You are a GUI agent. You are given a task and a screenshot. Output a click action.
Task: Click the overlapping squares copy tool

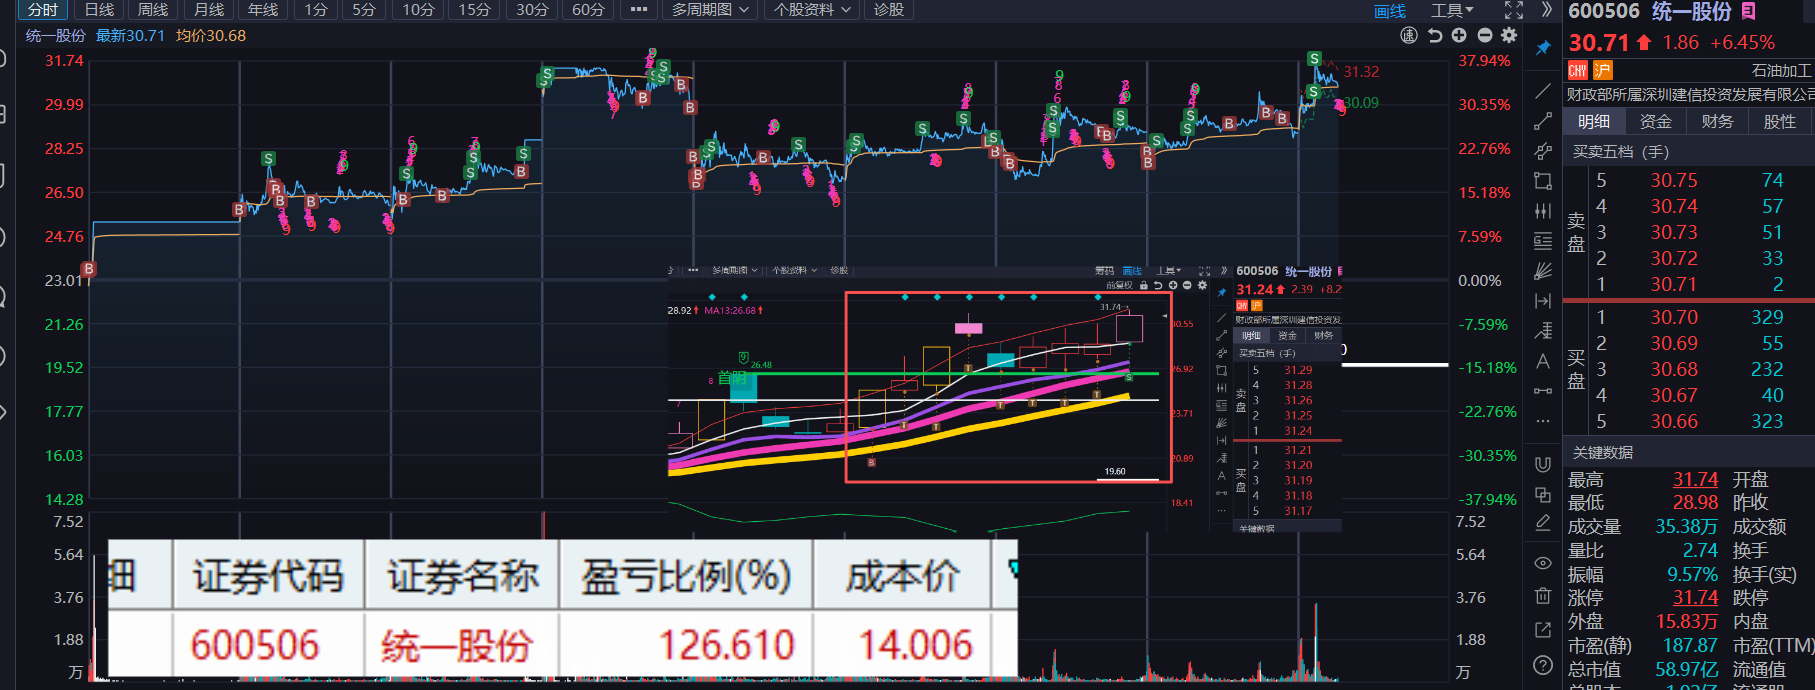(1543, 494)
